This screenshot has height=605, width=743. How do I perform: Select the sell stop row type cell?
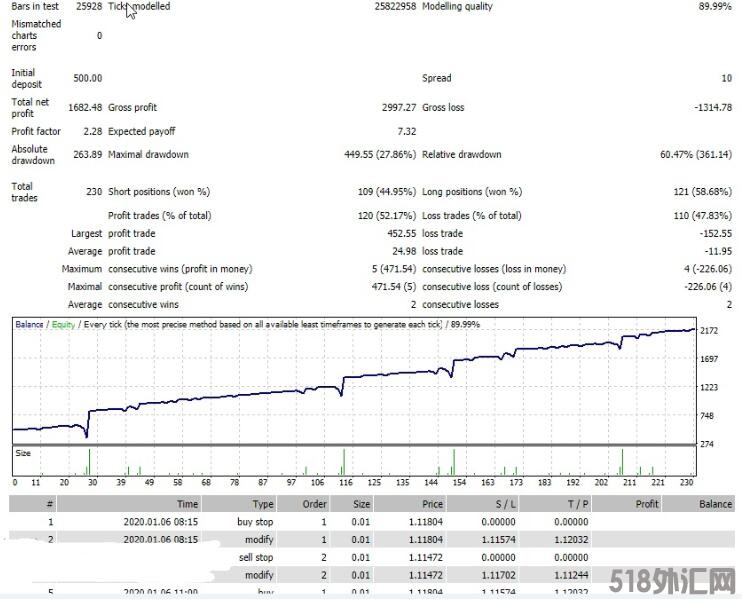256,558
